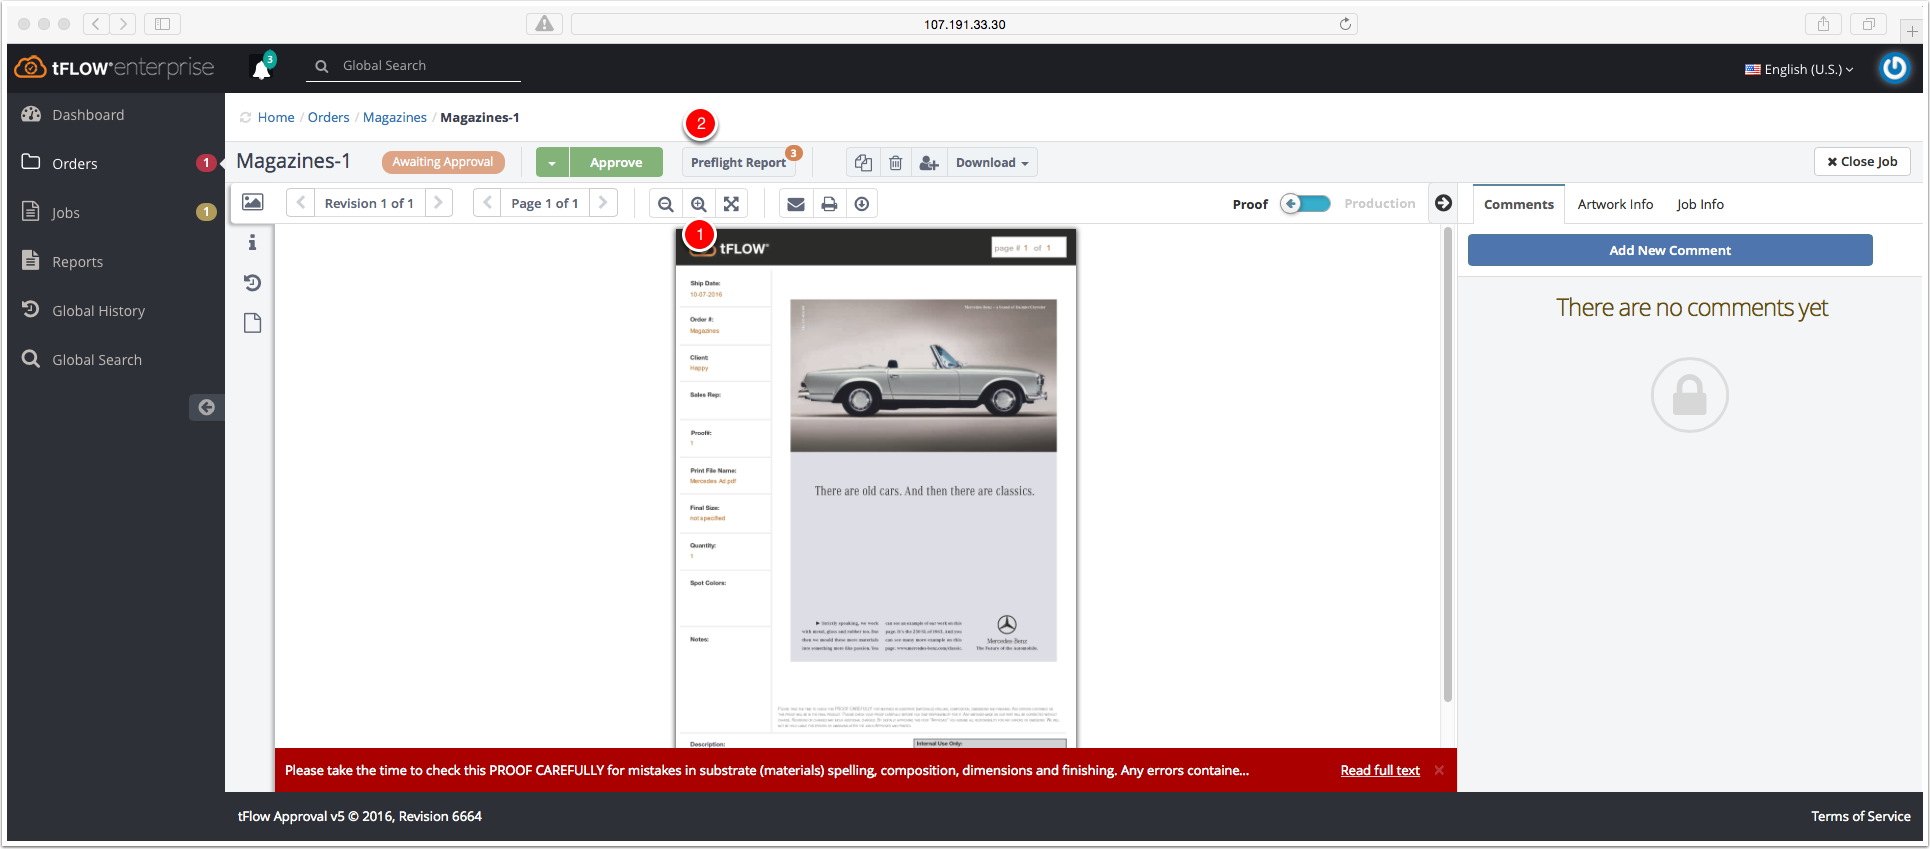This screenshot has width=1930, height=849.
Task: Open Global History in the sidebar
Action: coord(98,310)
